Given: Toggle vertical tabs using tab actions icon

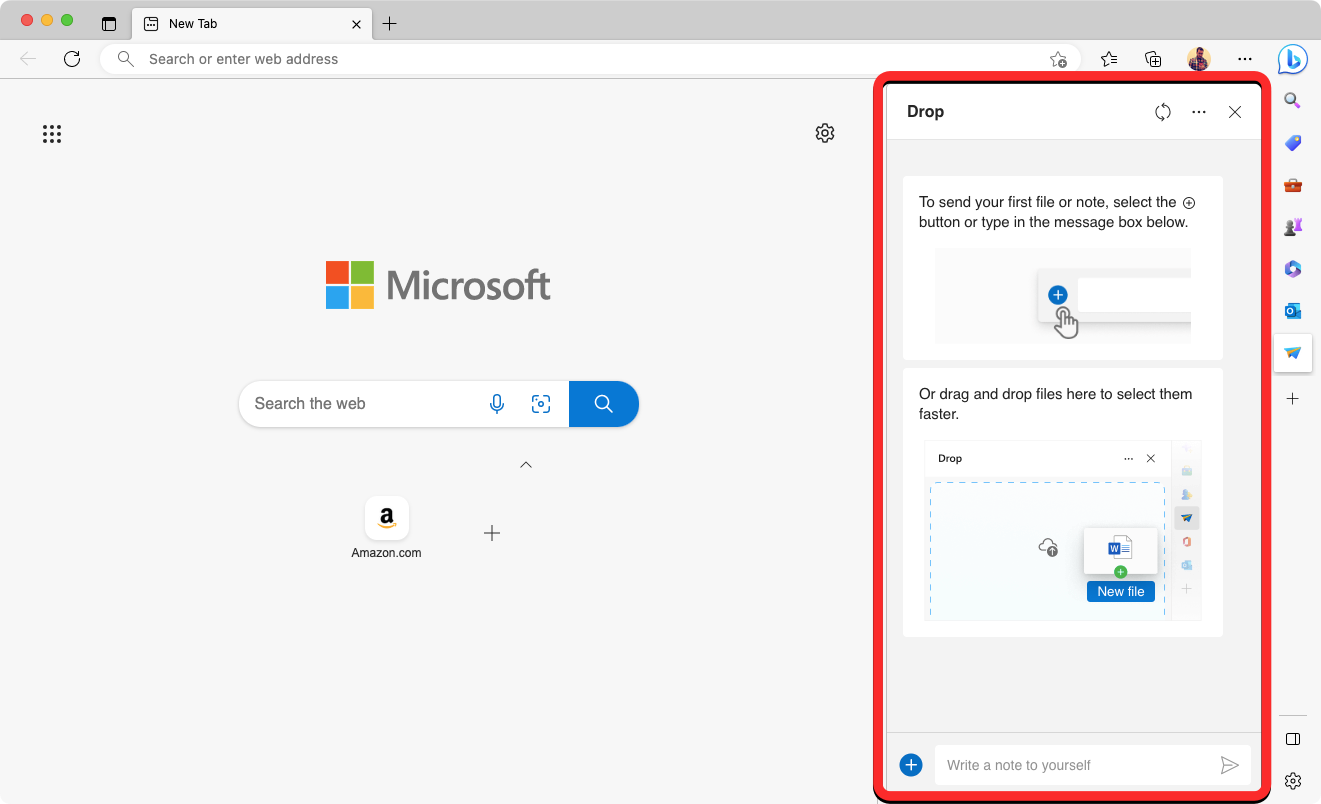Looking at the screenshot, I should [x=109, y=24].
